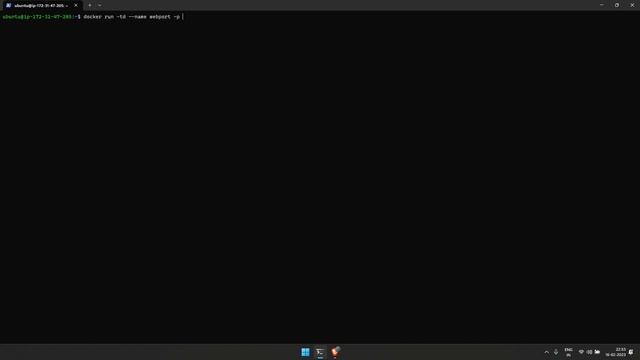Close the terminal window
The image size is (640, 360).
[x=632, y=5]
